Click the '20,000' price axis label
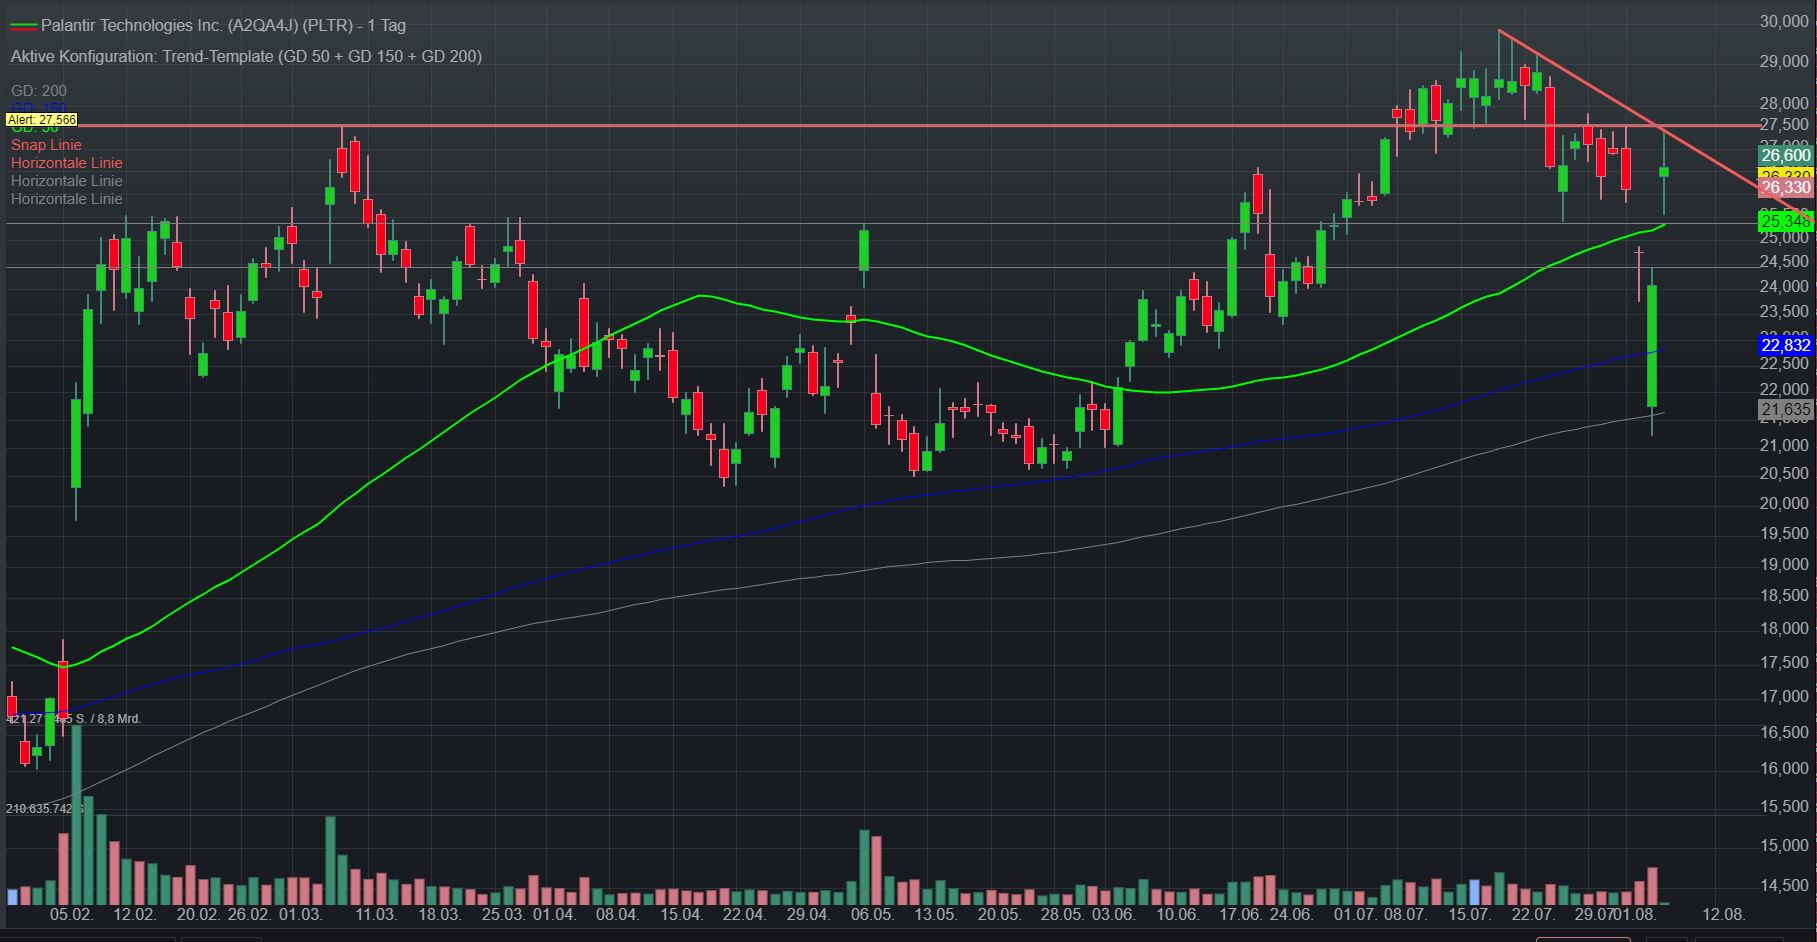The width and height of the screenshot is (1817, 942). (x=1785, y=503)
